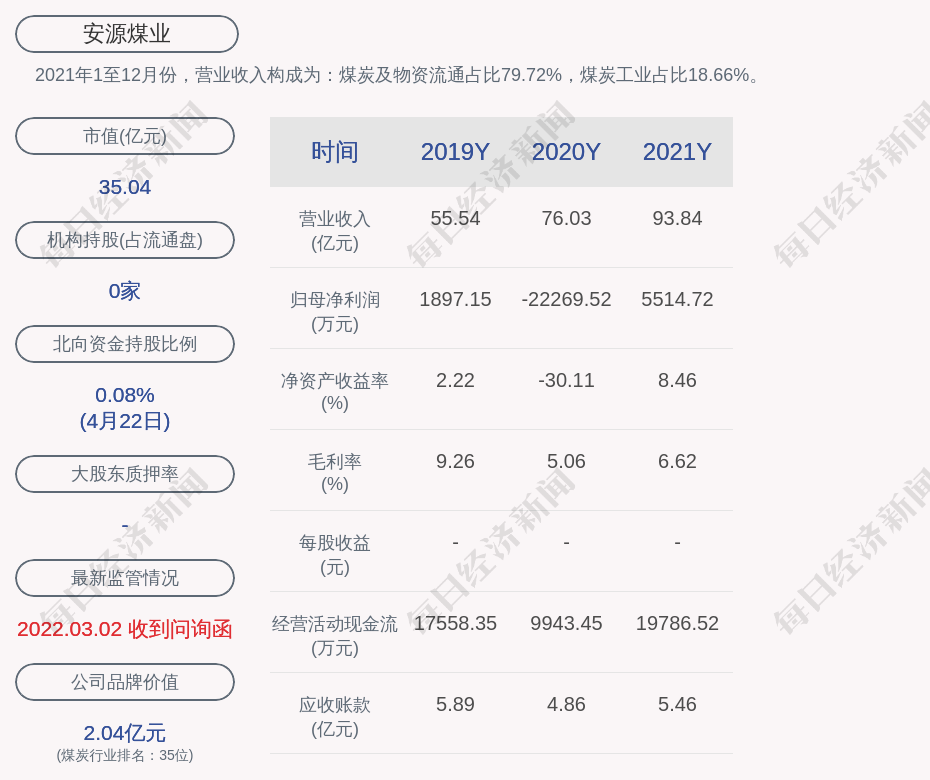Select the gross margin value 9.26
Viewport: 930px width, 780px height.
coord(455,461)
